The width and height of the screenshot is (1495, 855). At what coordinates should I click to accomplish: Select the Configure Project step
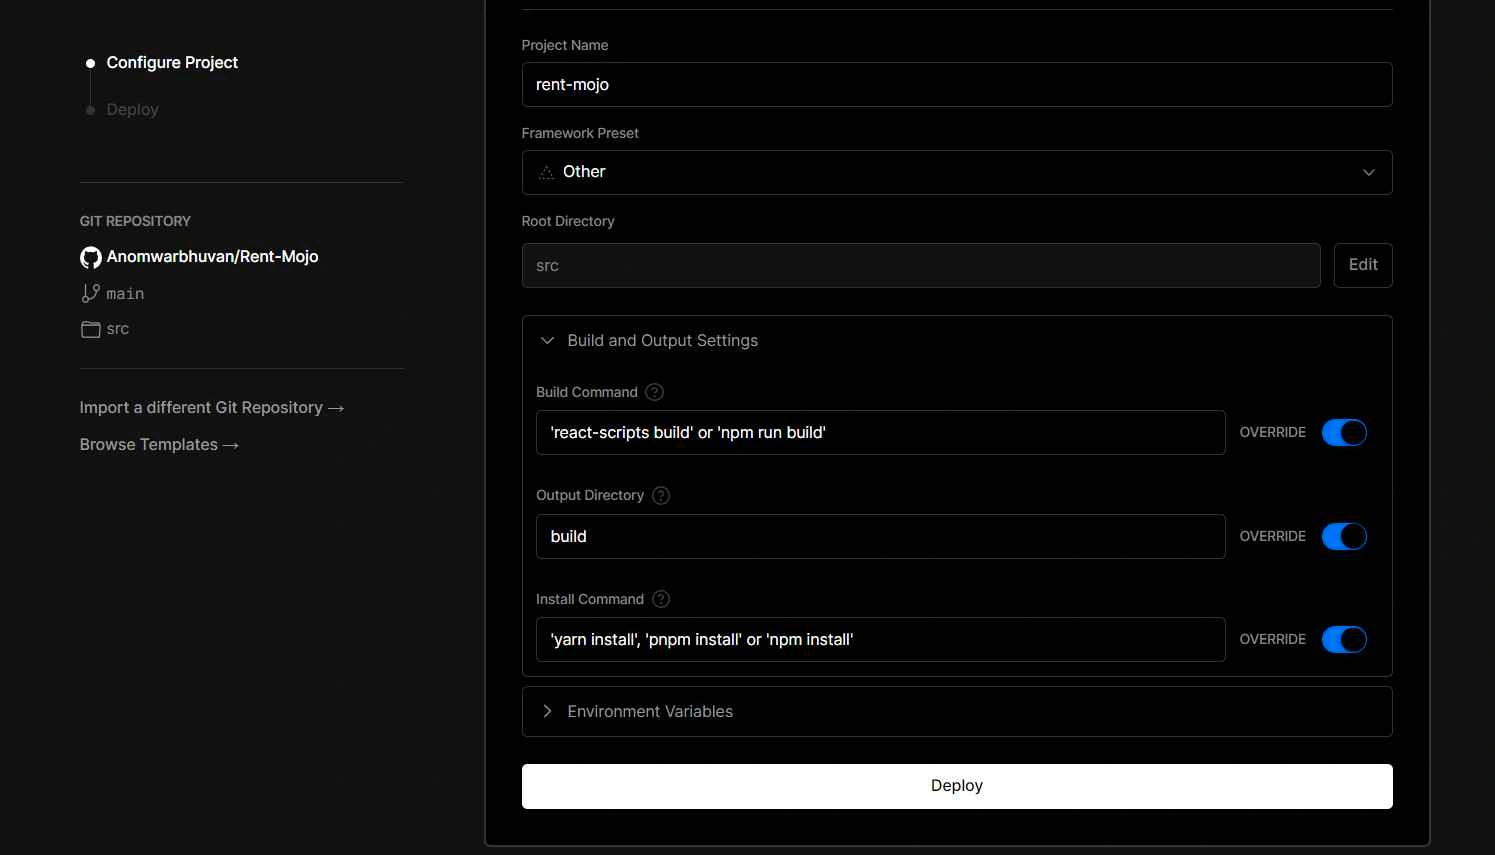(x=172, y=62)
